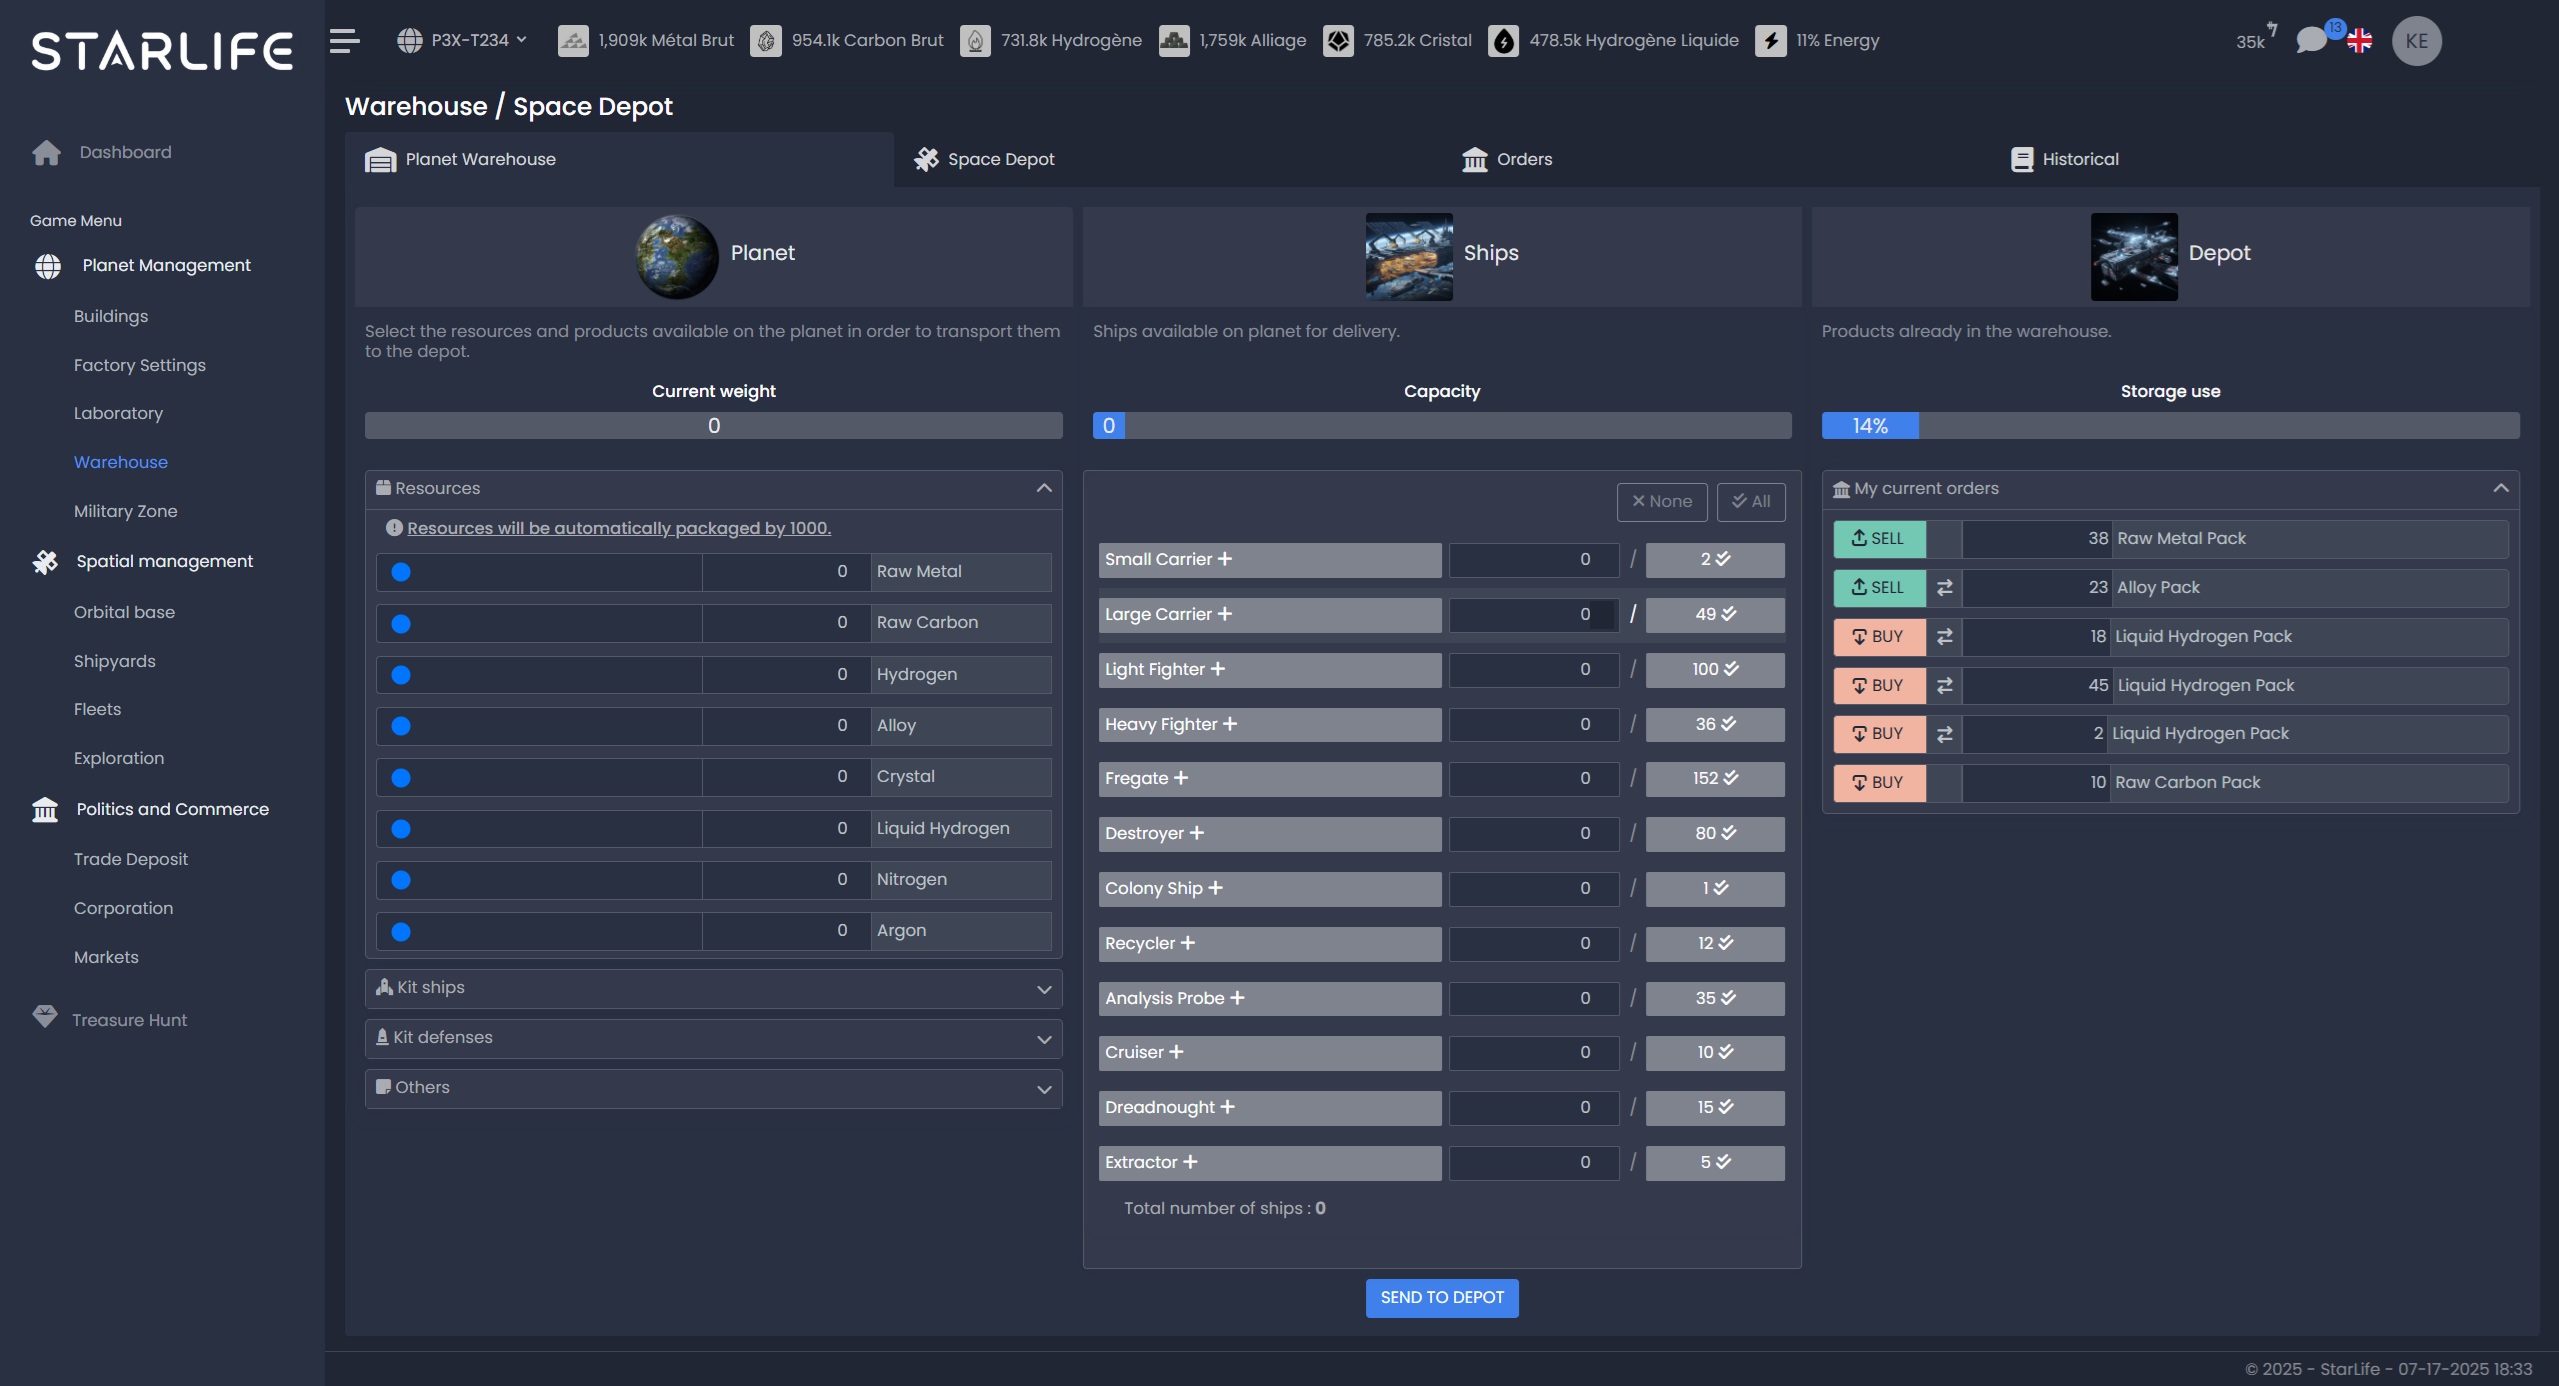Switch language via the UK flag

[x=2360, y=41]
